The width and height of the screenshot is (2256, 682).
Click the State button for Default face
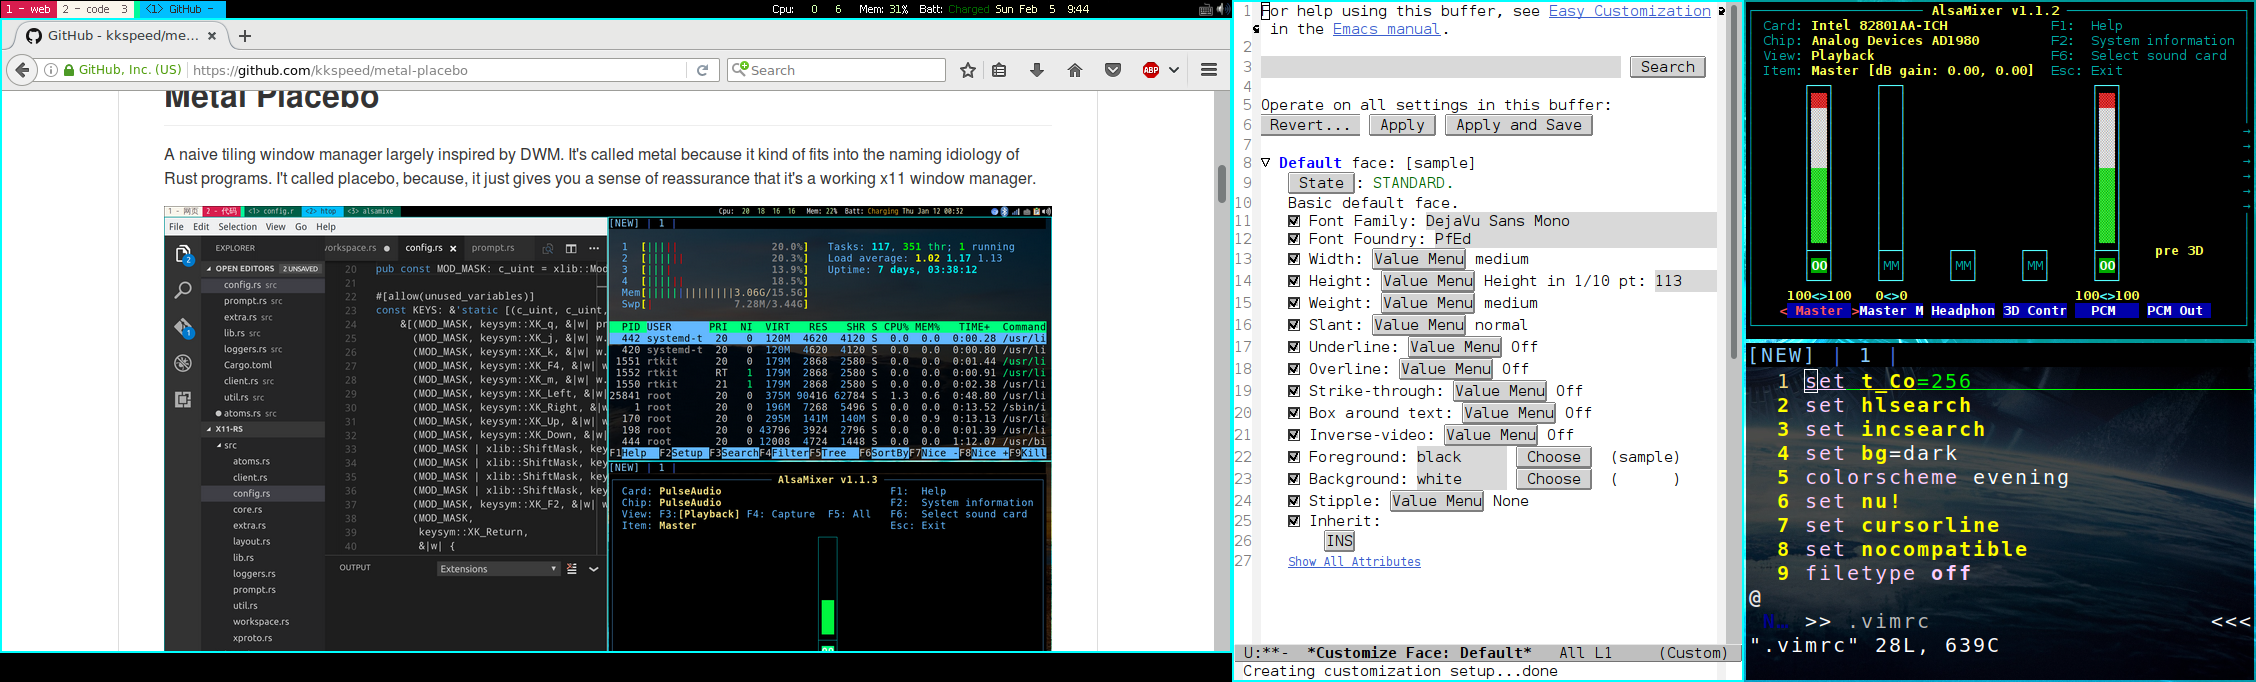[x=1321, y=183]
